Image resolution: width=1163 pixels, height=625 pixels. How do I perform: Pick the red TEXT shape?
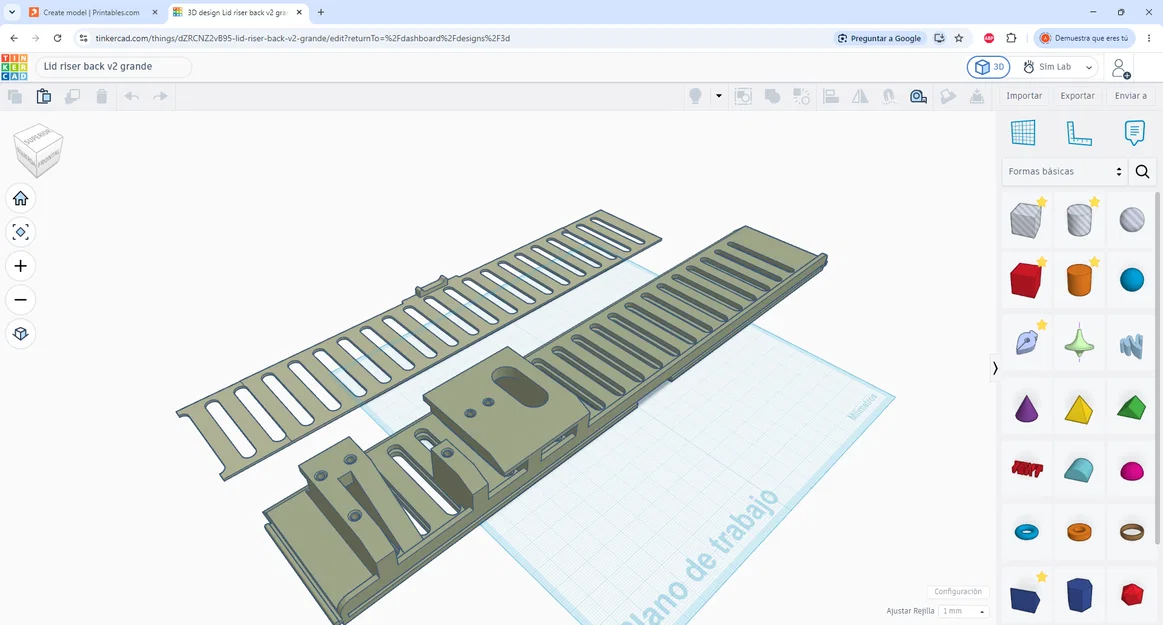[x=1027, y=469]
